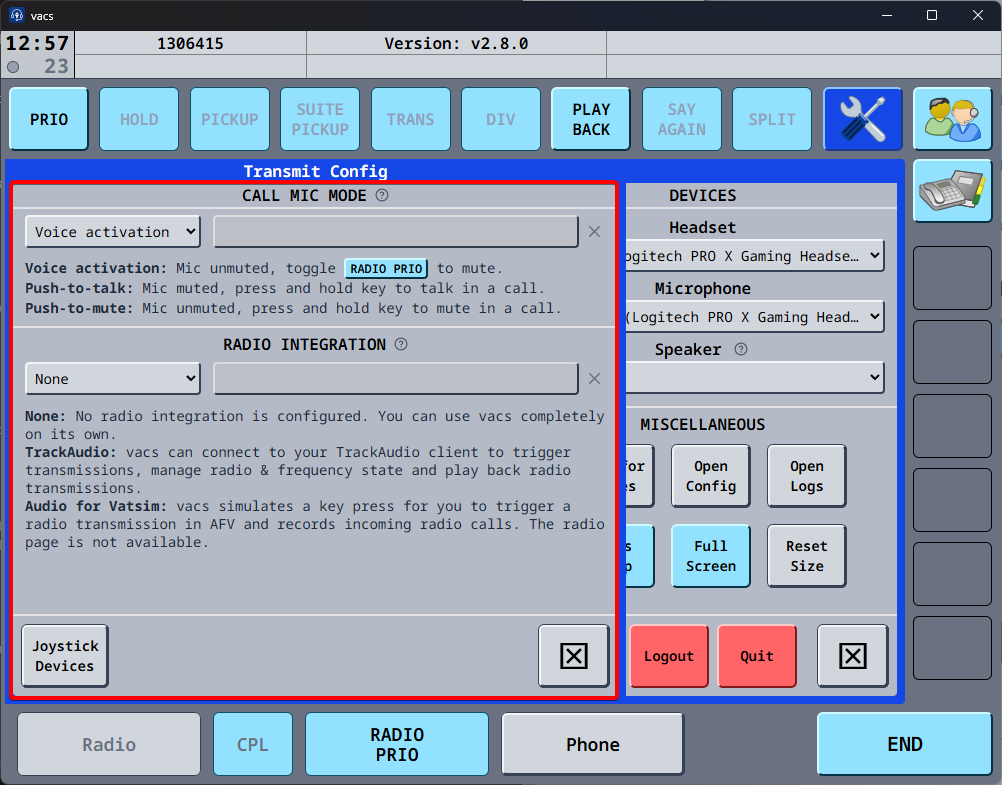Toggle the CPL button
The height and width of the screenshot is (785, 1002).
click(x=253, y=744)
